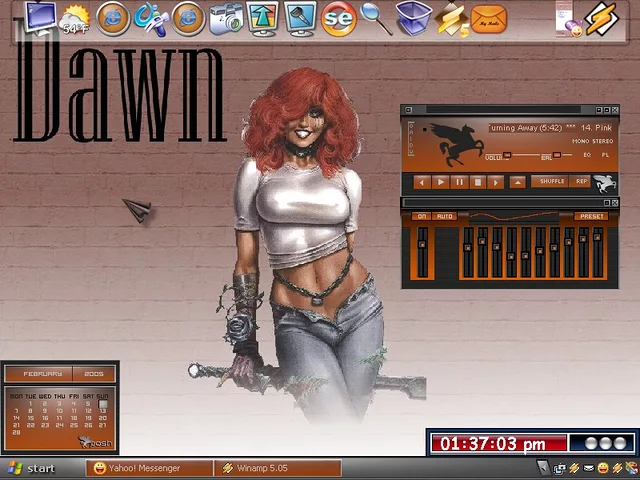Click the posh logo on calendar widget
This screenshot has width=640, height=480.
point(95,442)
